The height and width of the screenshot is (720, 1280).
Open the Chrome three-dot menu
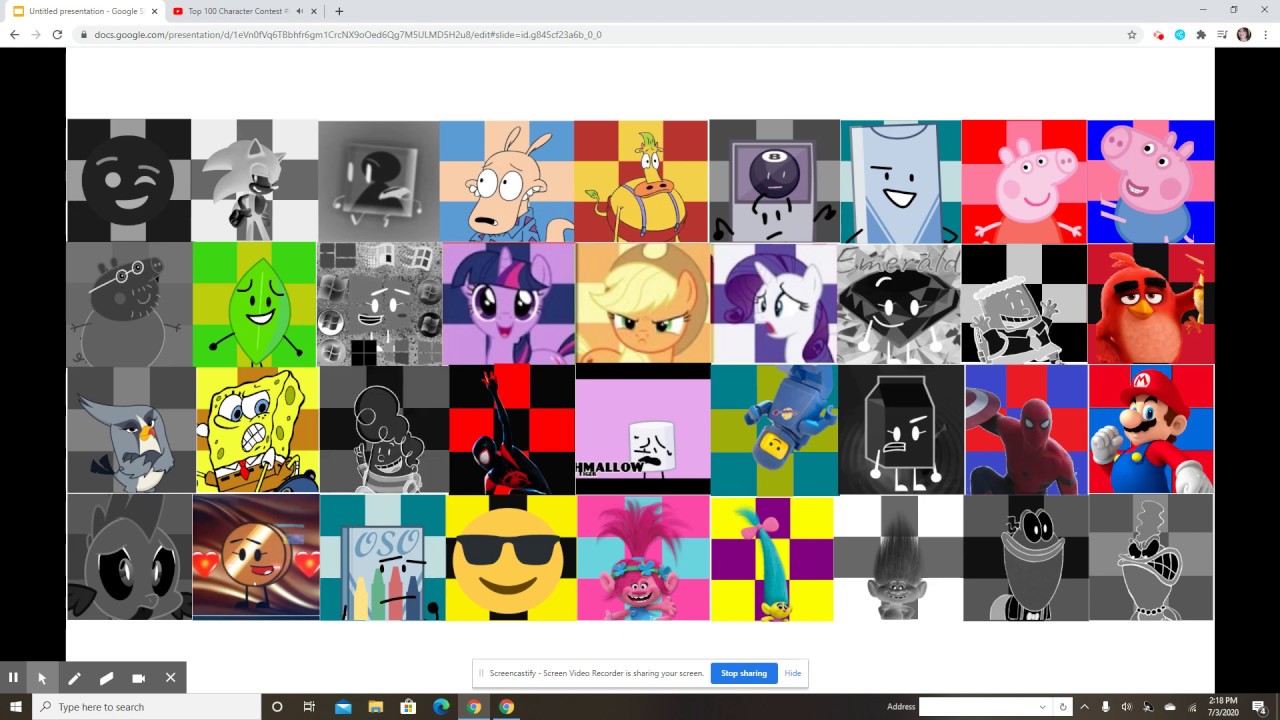coord(1265,34)
